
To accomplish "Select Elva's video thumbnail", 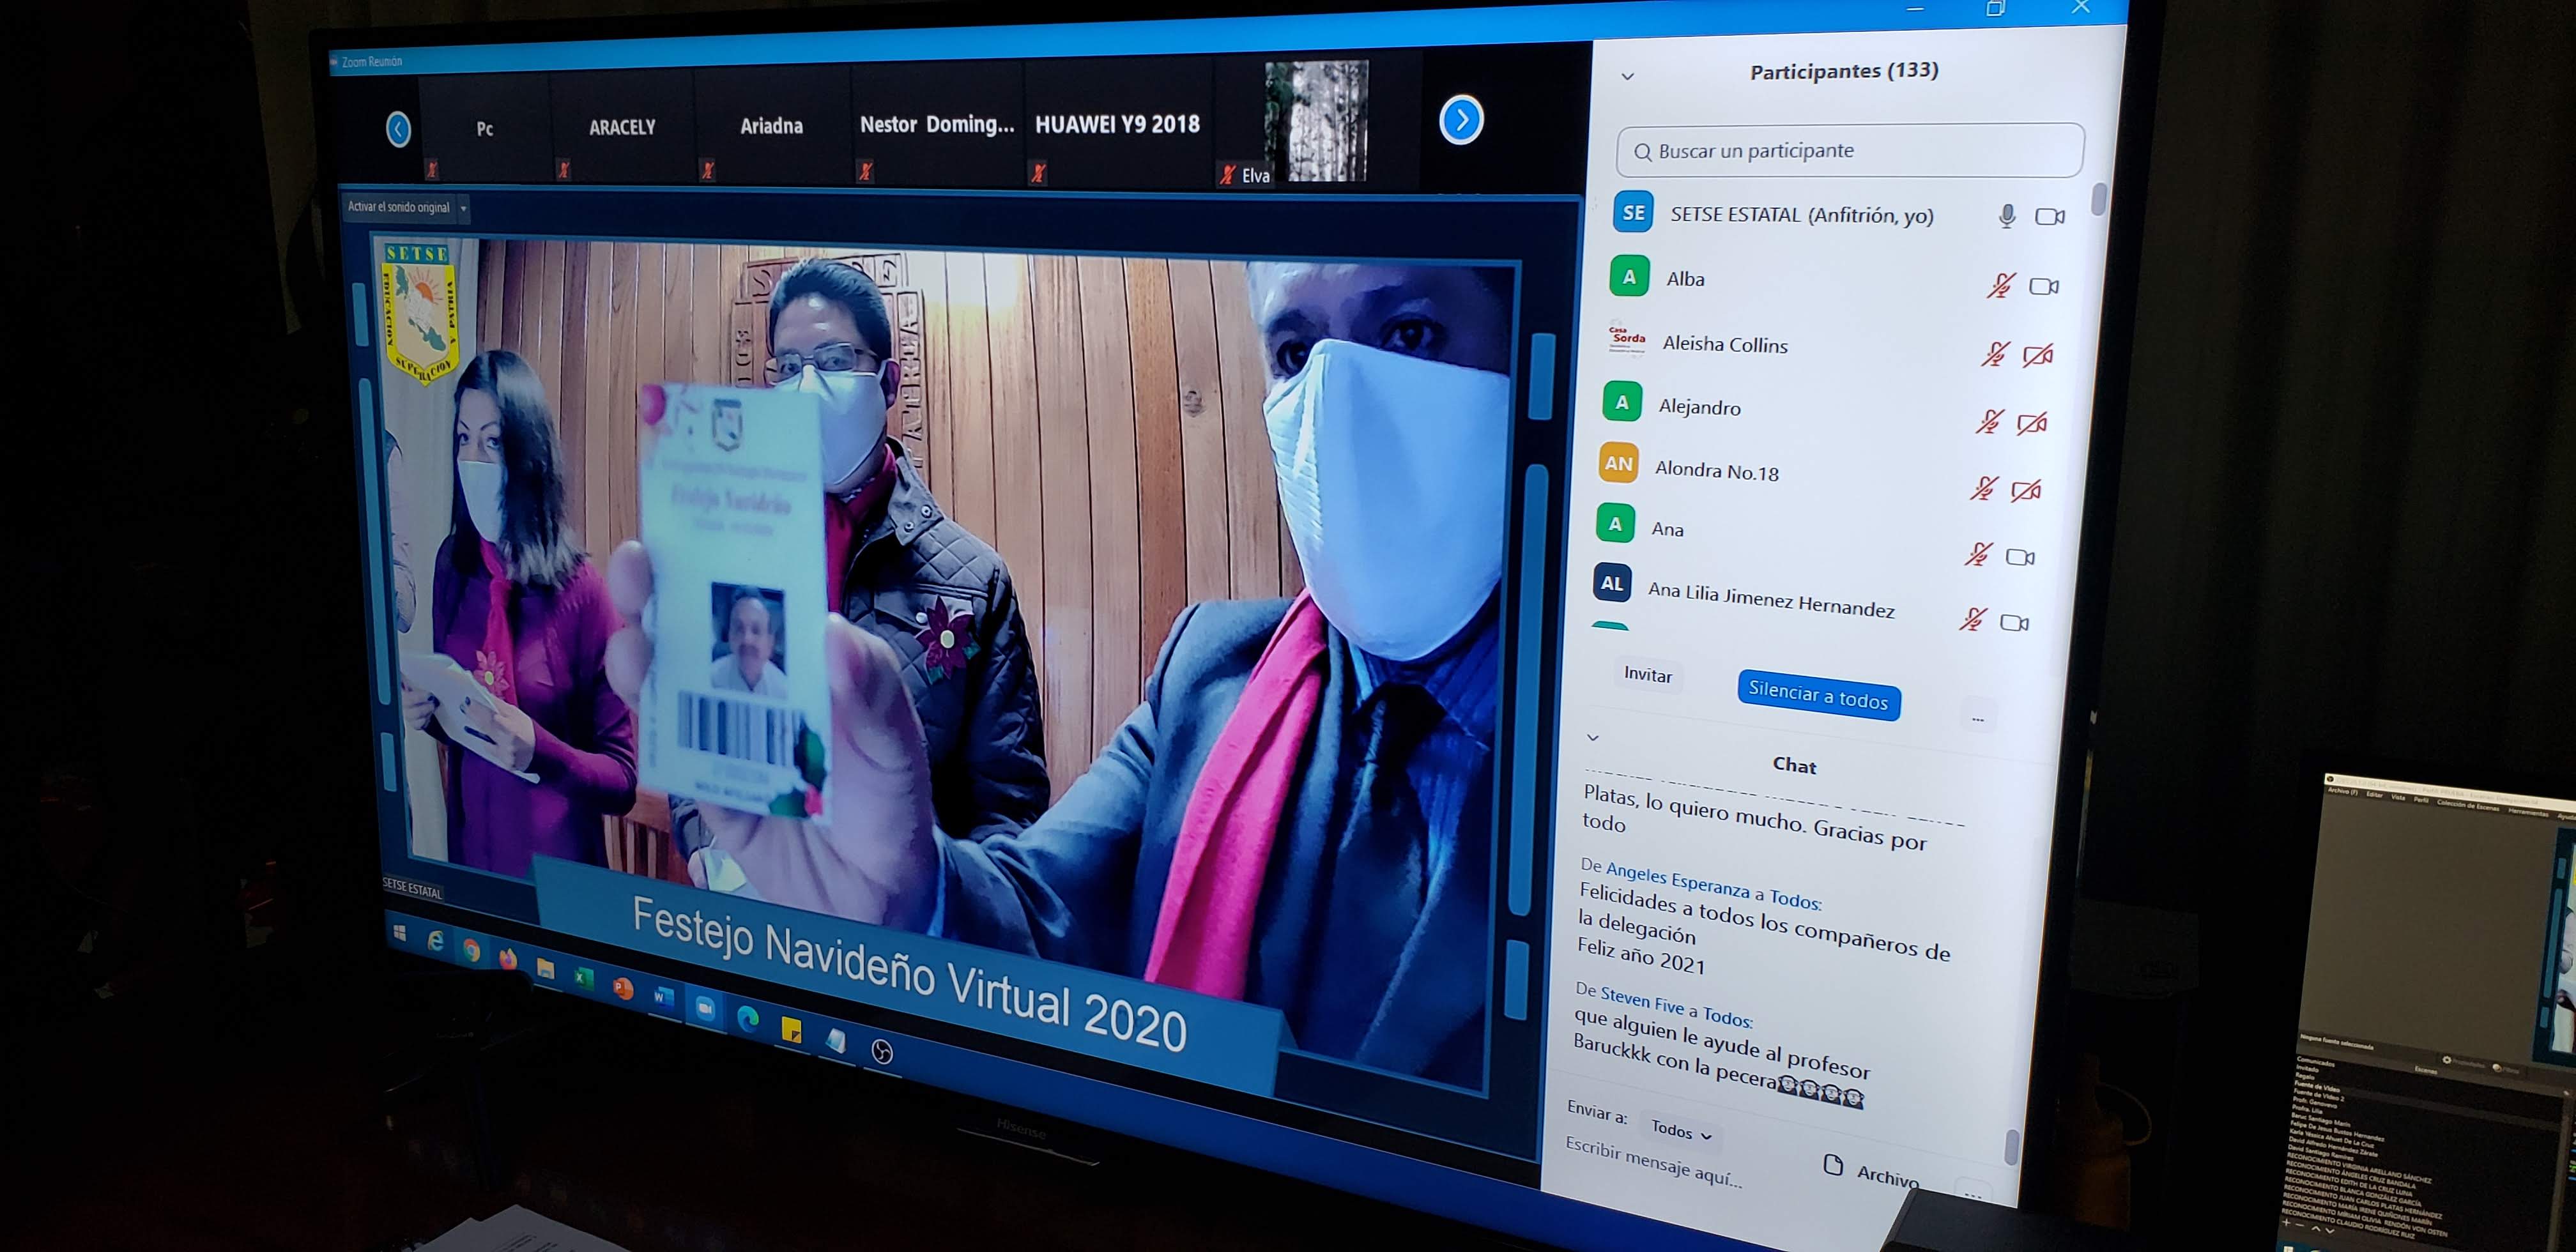I will [x=1316, y=122].
